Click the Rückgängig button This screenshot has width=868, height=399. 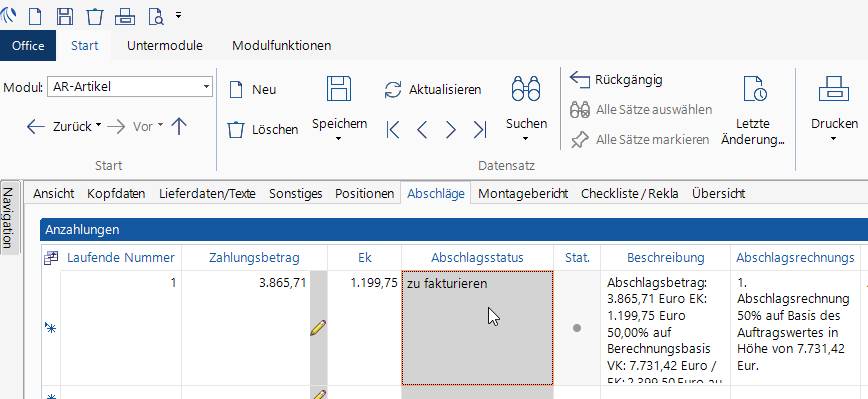tap(616, 80)
